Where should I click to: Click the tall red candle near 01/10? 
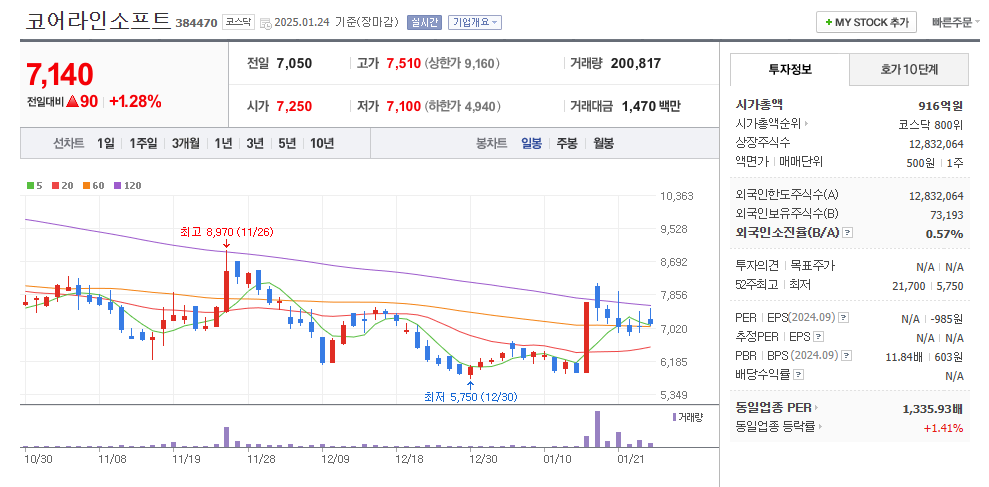587,337
